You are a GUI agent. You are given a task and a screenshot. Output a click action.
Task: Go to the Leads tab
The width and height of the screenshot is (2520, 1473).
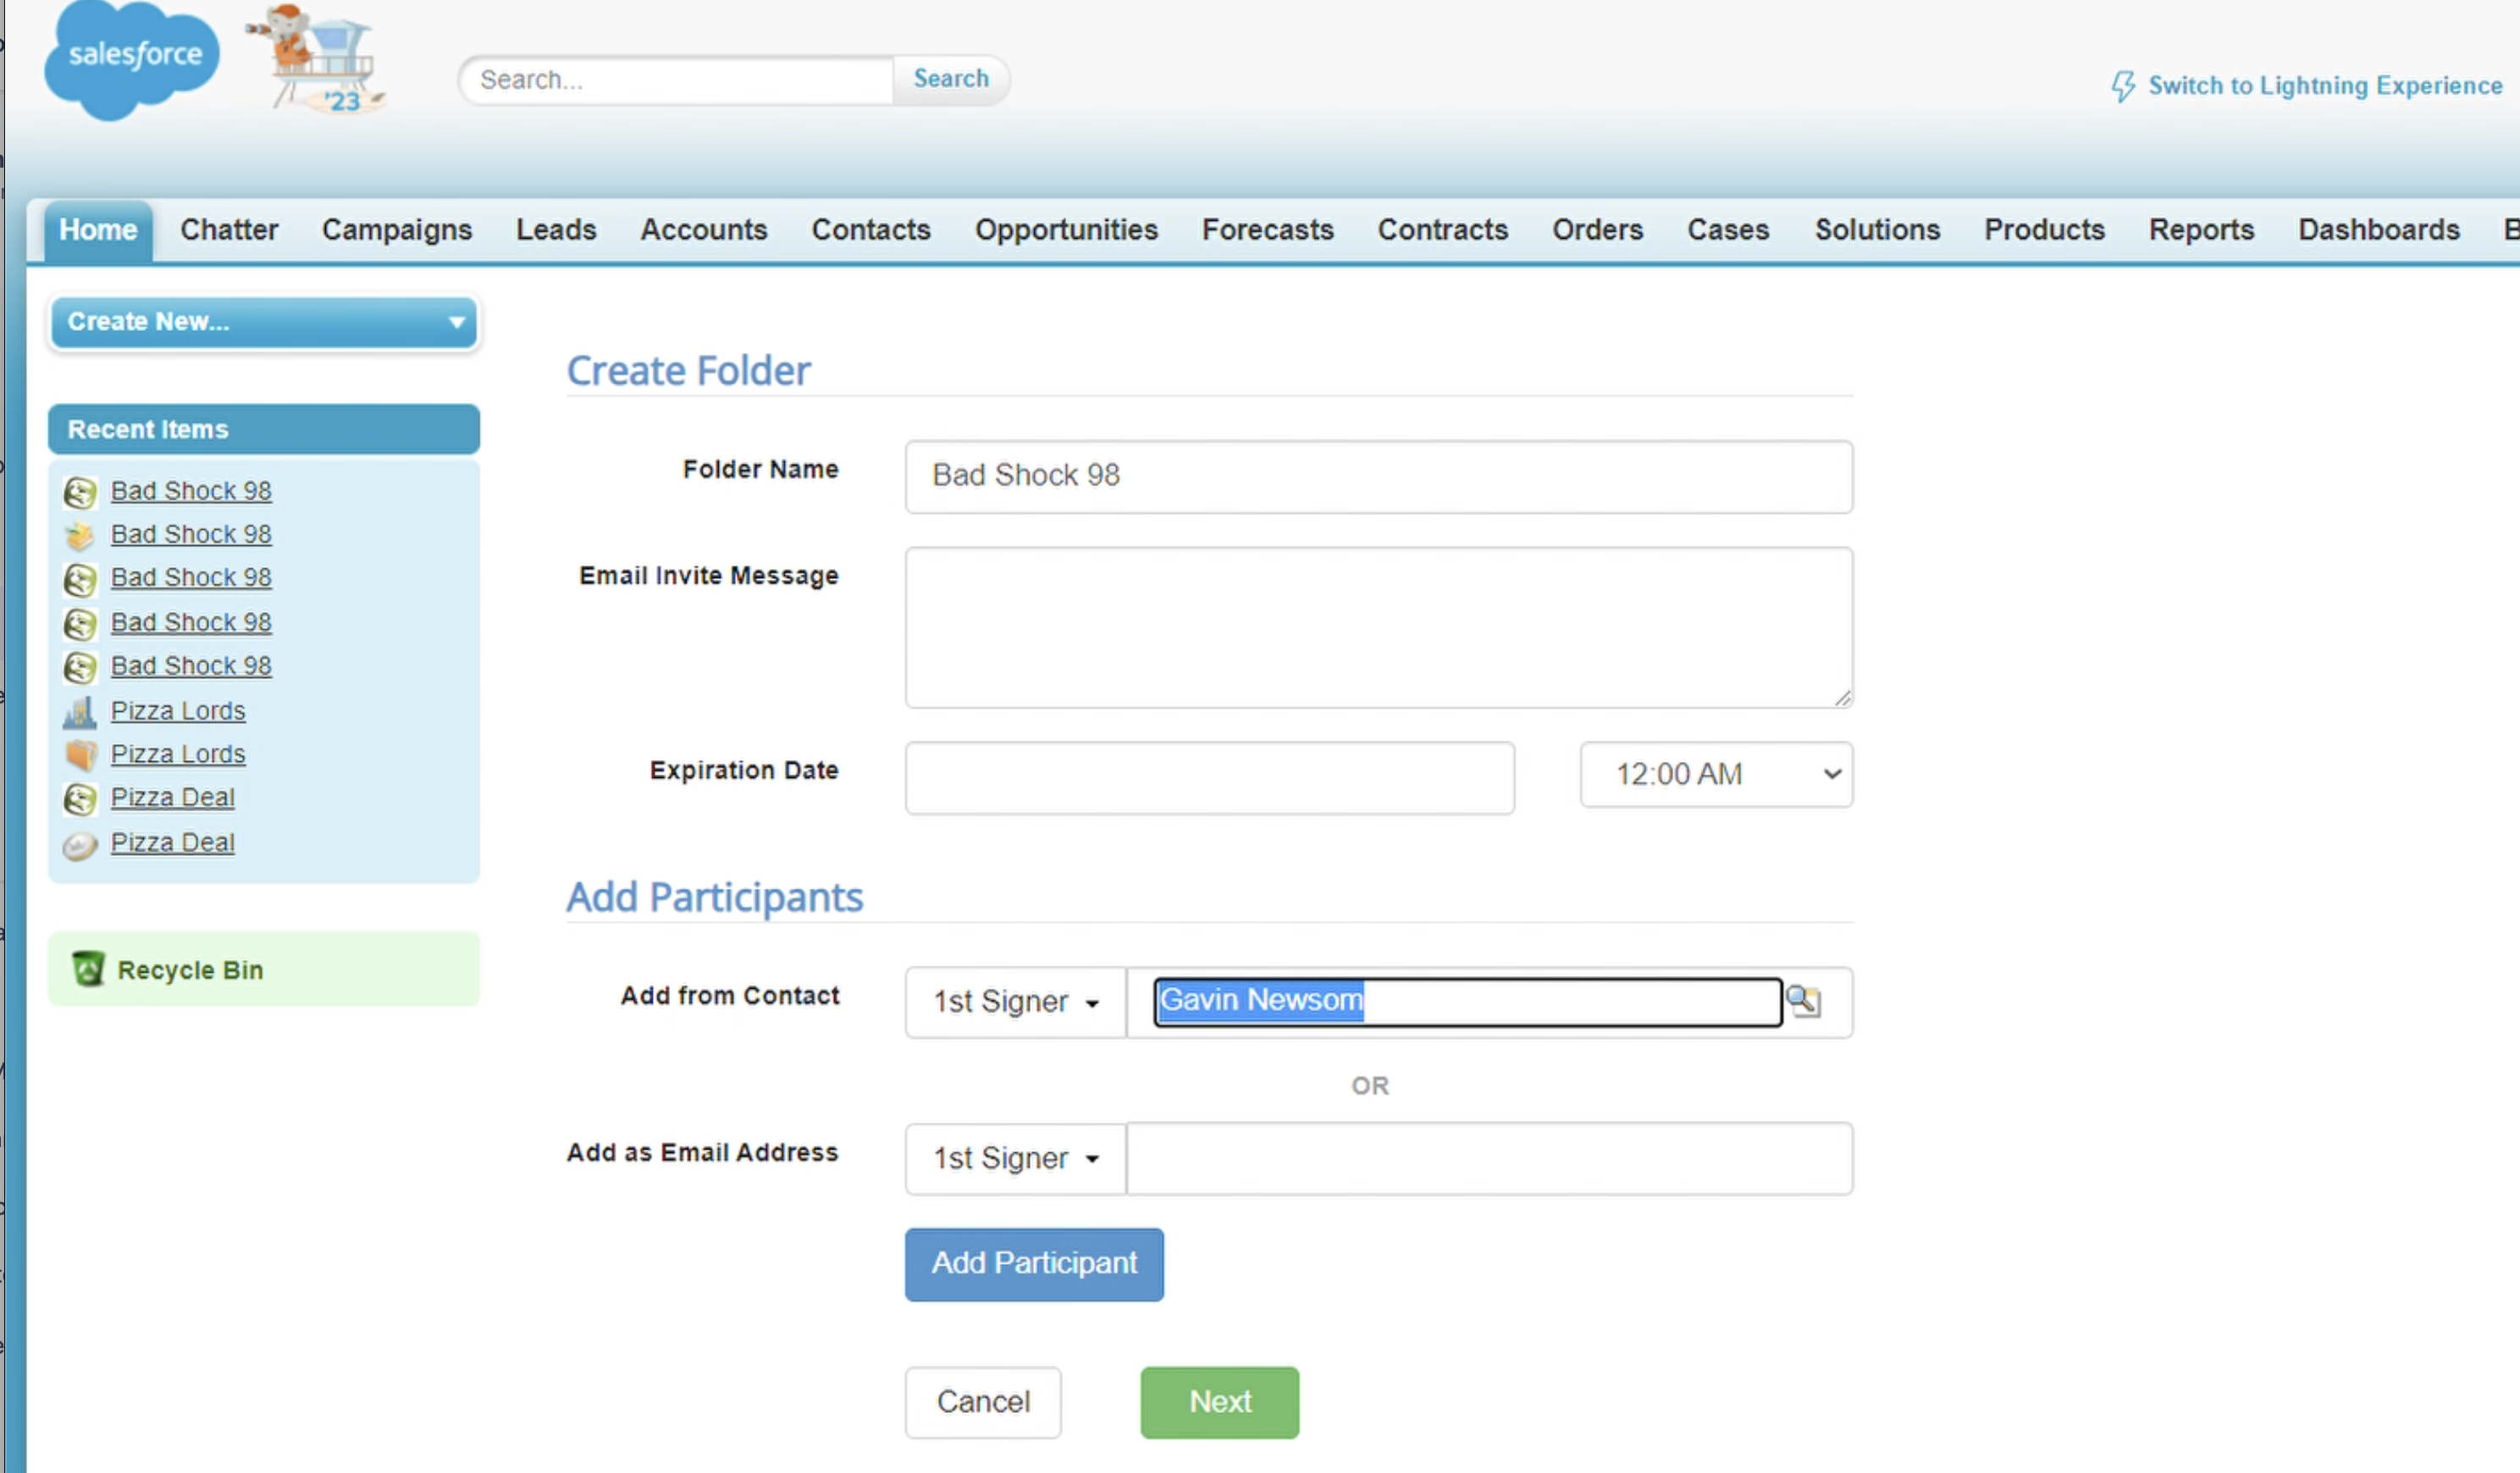click(x=556, y=230)
